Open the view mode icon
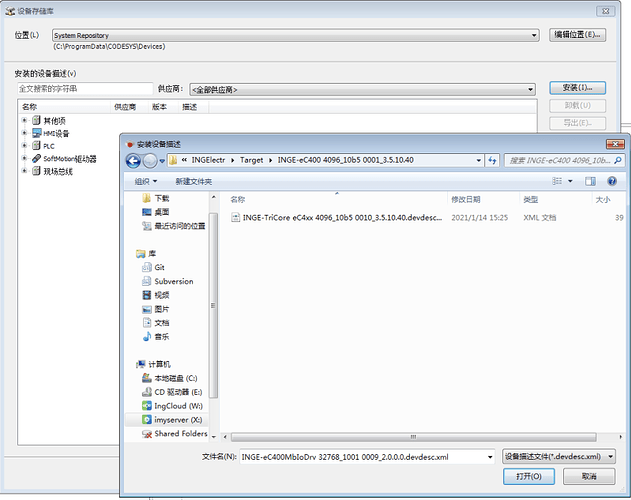This screenshot has height=500, width=631. [557, 181]
